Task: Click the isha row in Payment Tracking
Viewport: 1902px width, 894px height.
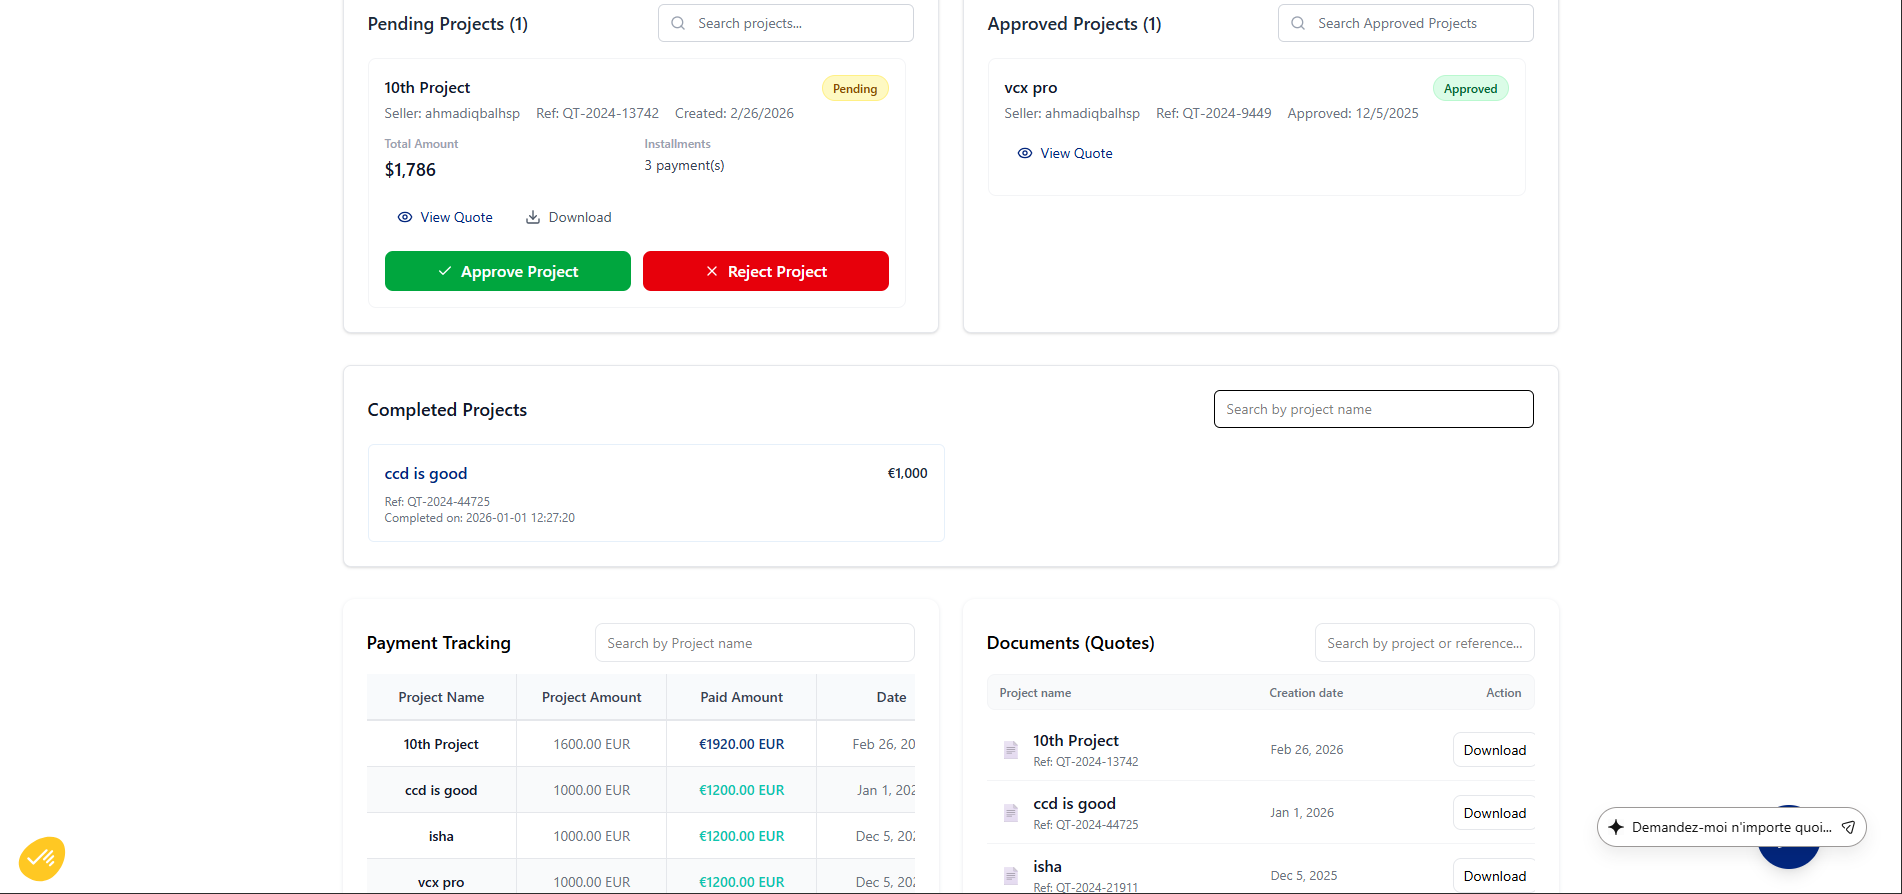Action: [641, 836]
